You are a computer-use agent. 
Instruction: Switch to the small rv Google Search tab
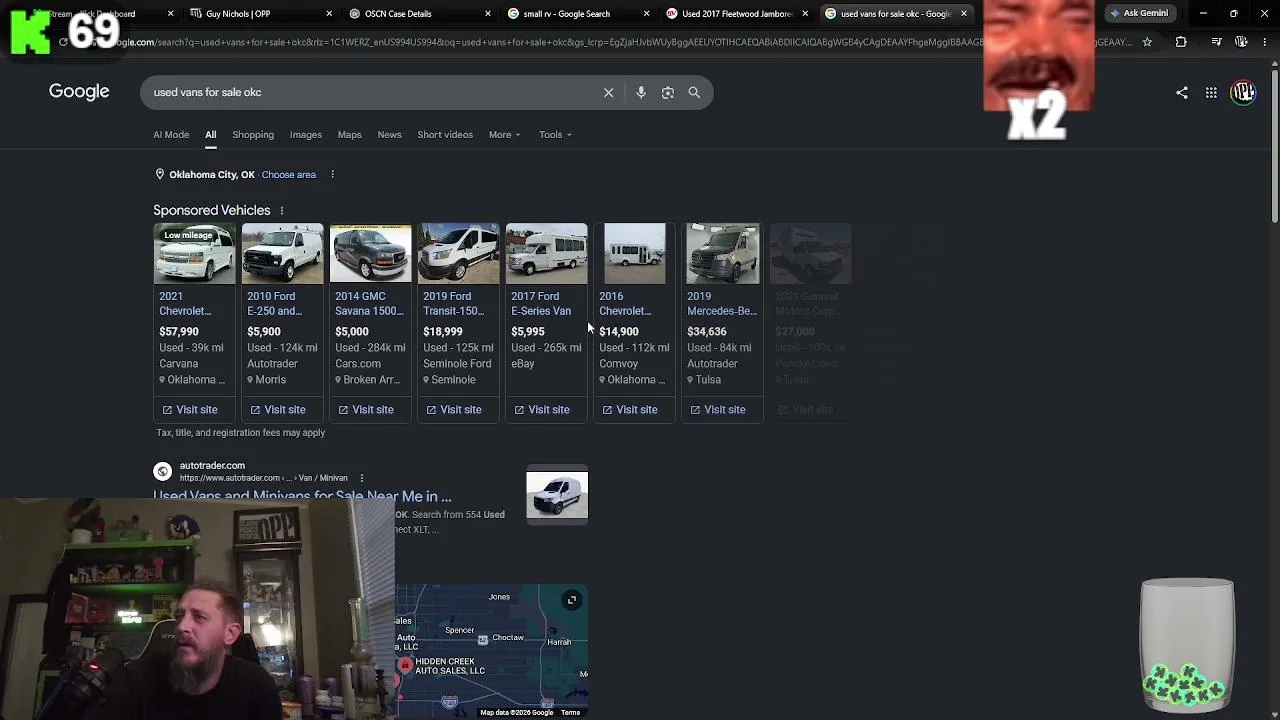[x=577, y=14]
